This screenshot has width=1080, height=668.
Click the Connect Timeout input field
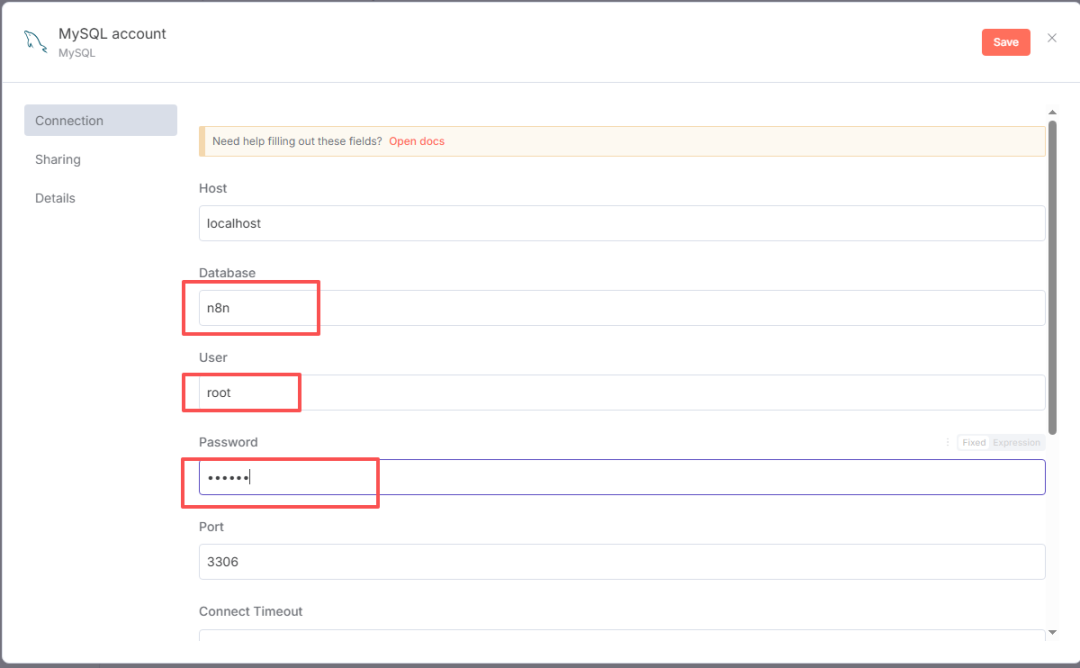pyautogui.click(x=622, y=635)
